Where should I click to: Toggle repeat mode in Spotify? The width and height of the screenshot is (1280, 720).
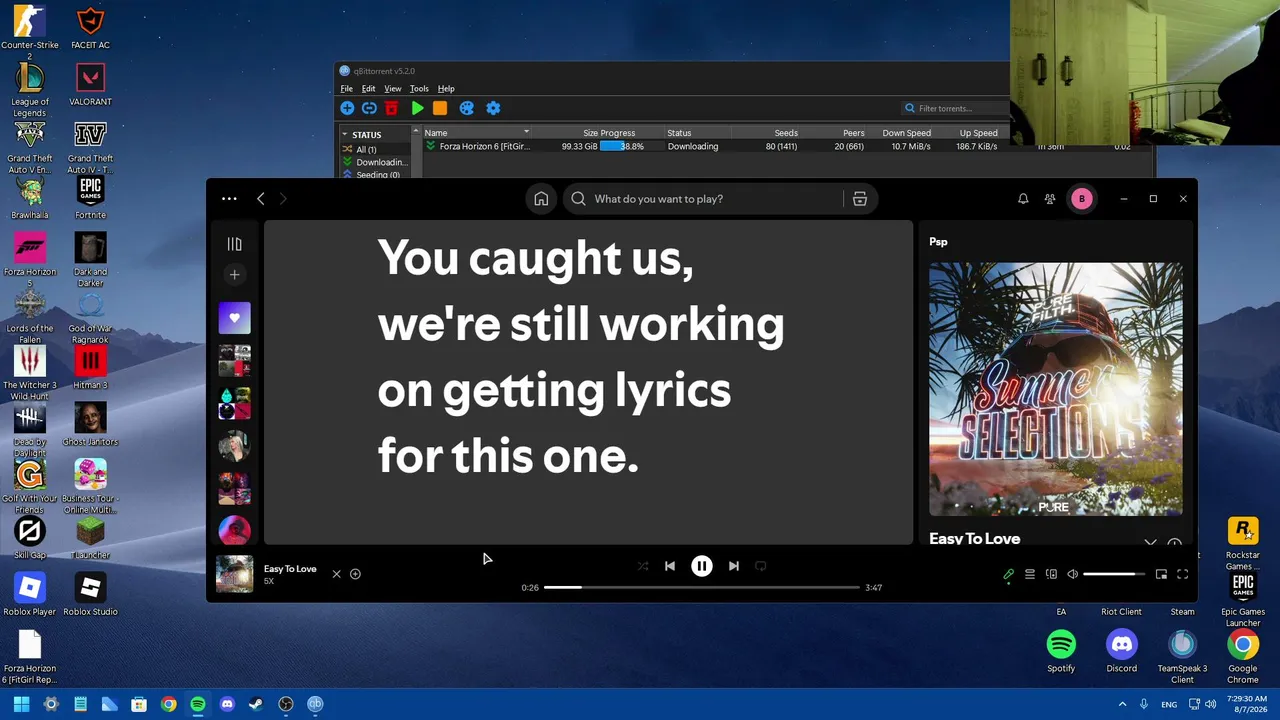point(761,566)
